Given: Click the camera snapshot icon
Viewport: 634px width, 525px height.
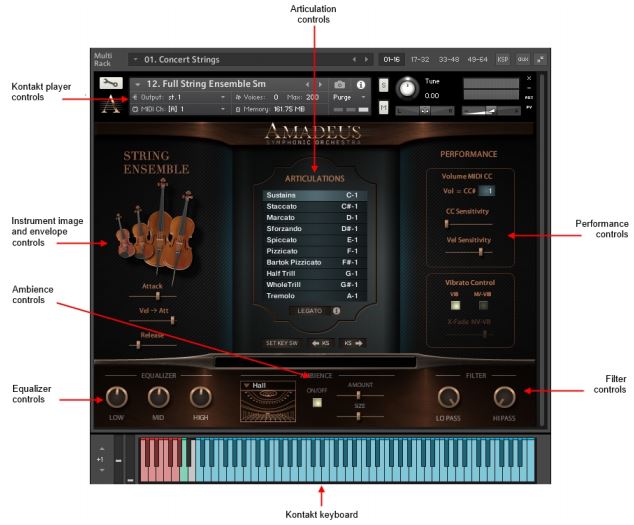Looking at the screenshot, I should [340, 85].
